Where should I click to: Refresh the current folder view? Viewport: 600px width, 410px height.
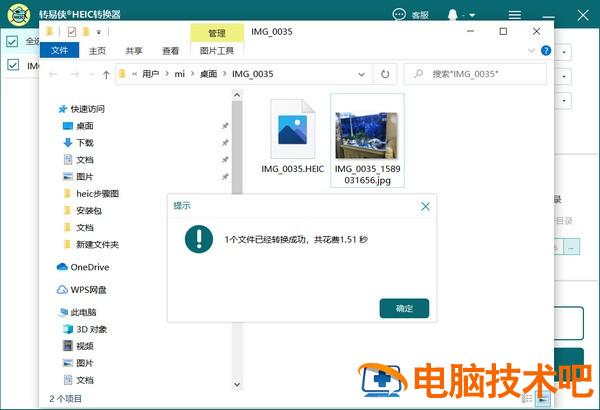385,74
